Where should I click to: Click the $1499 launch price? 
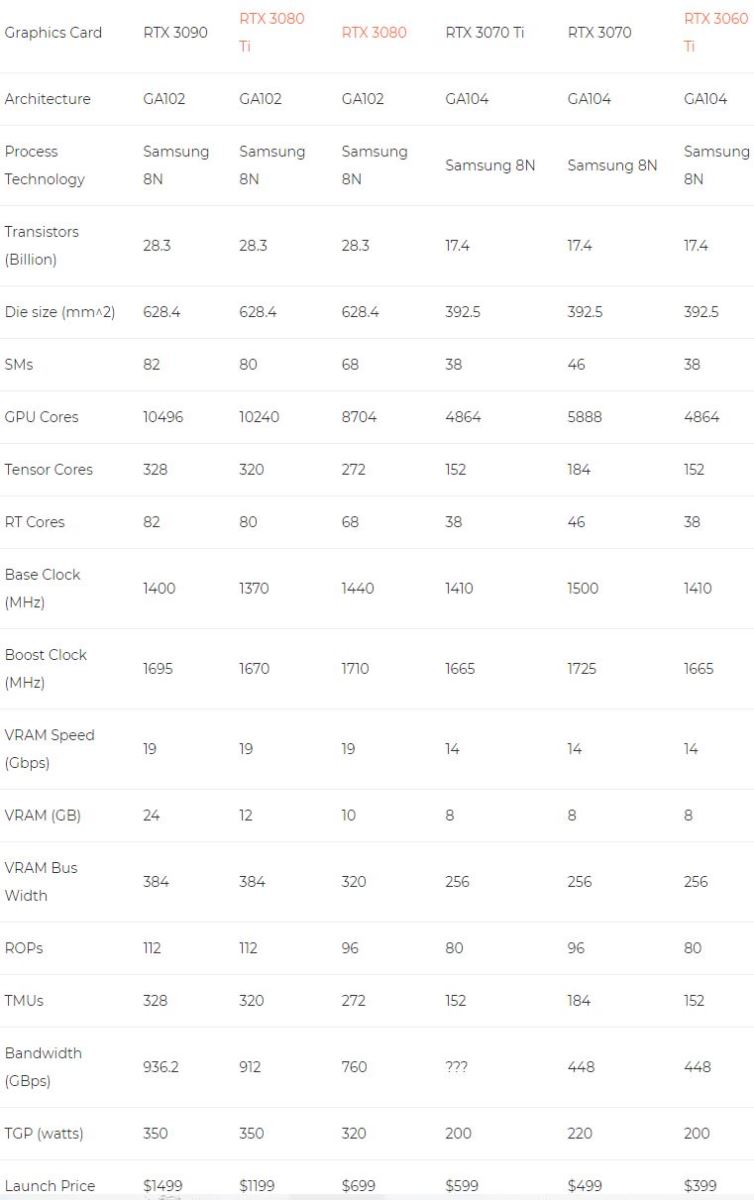click(x=163, y=1186)
